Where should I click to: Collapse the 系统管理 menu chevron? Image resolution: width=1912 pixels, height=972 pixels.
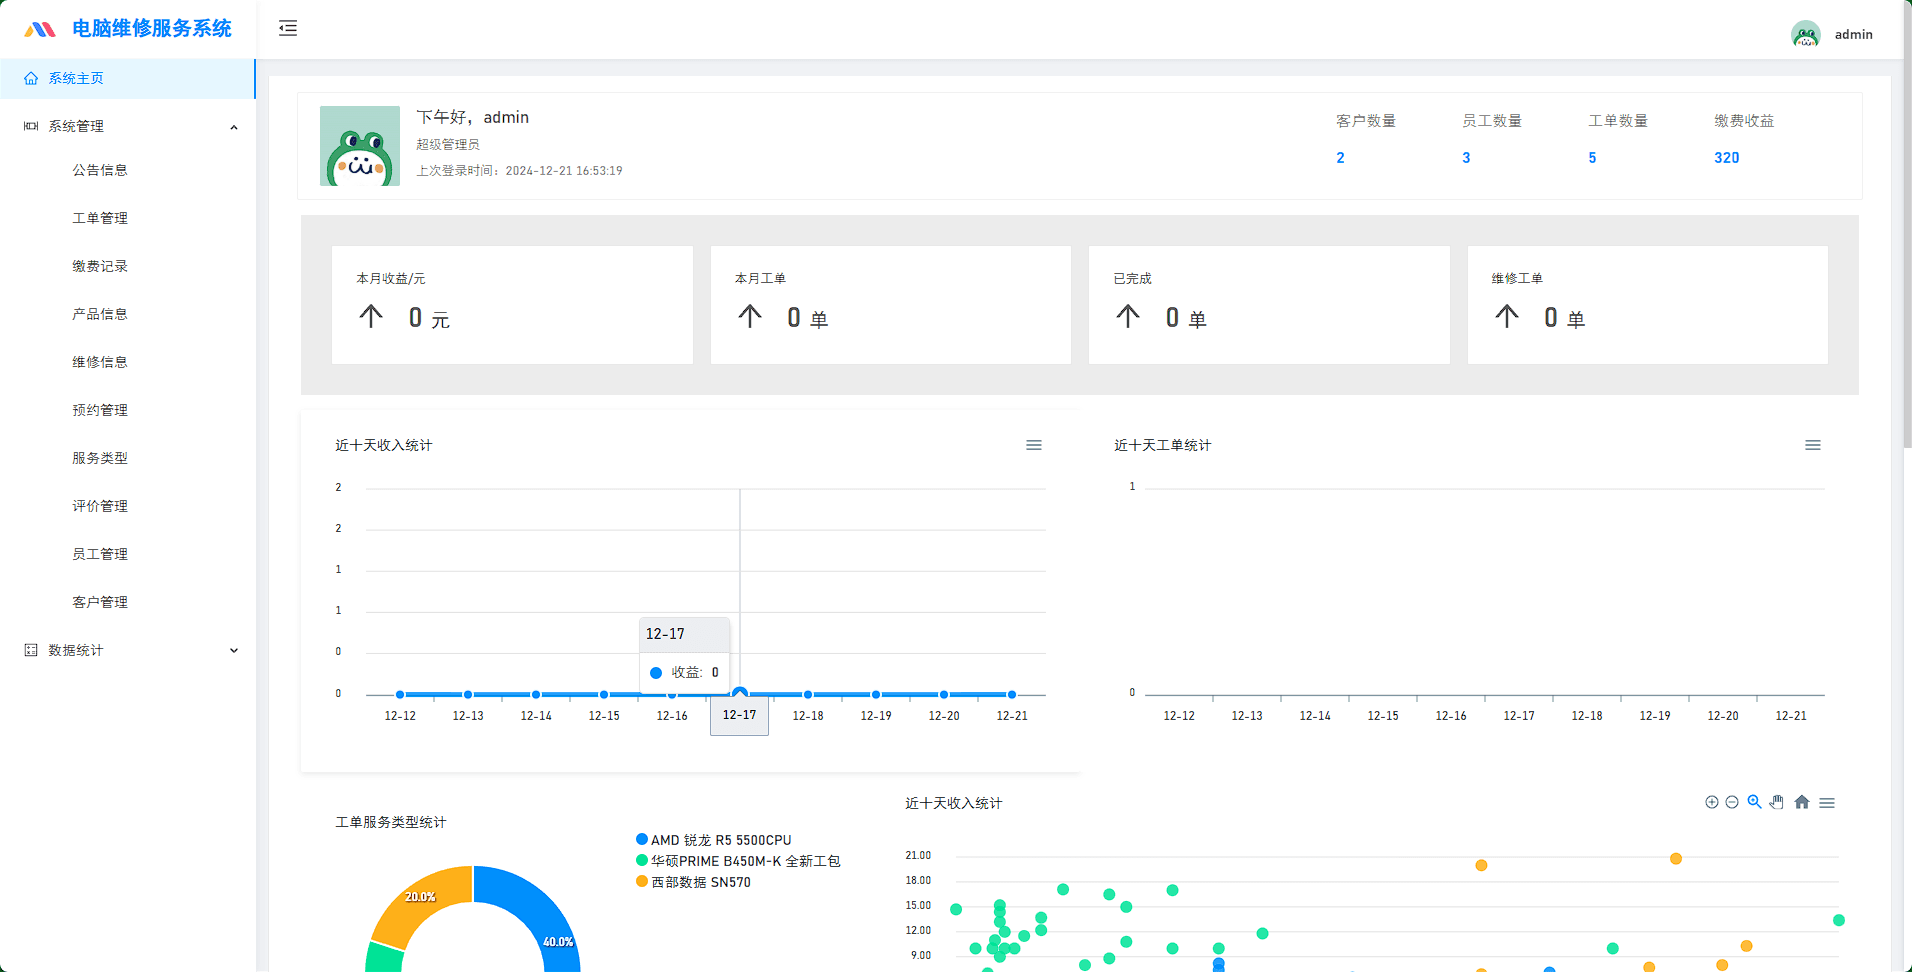click(x=234, y=127)
